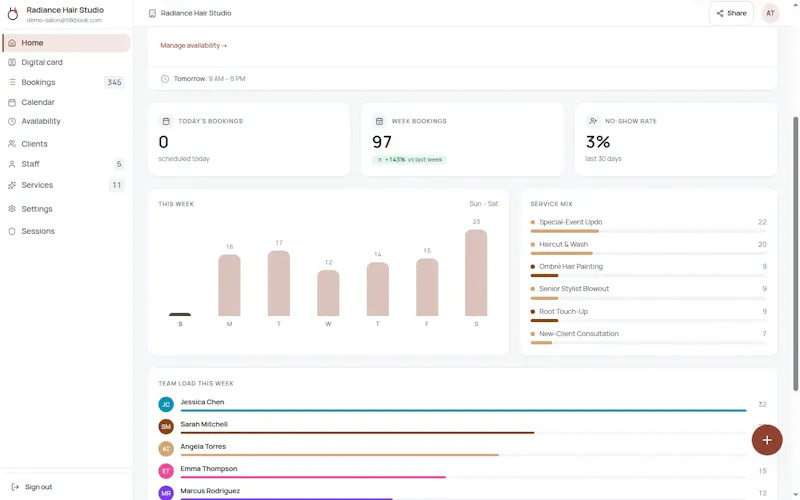This screenshot has height=500, width=800.
Task: Go to the Services page
Action: (66, 185)
